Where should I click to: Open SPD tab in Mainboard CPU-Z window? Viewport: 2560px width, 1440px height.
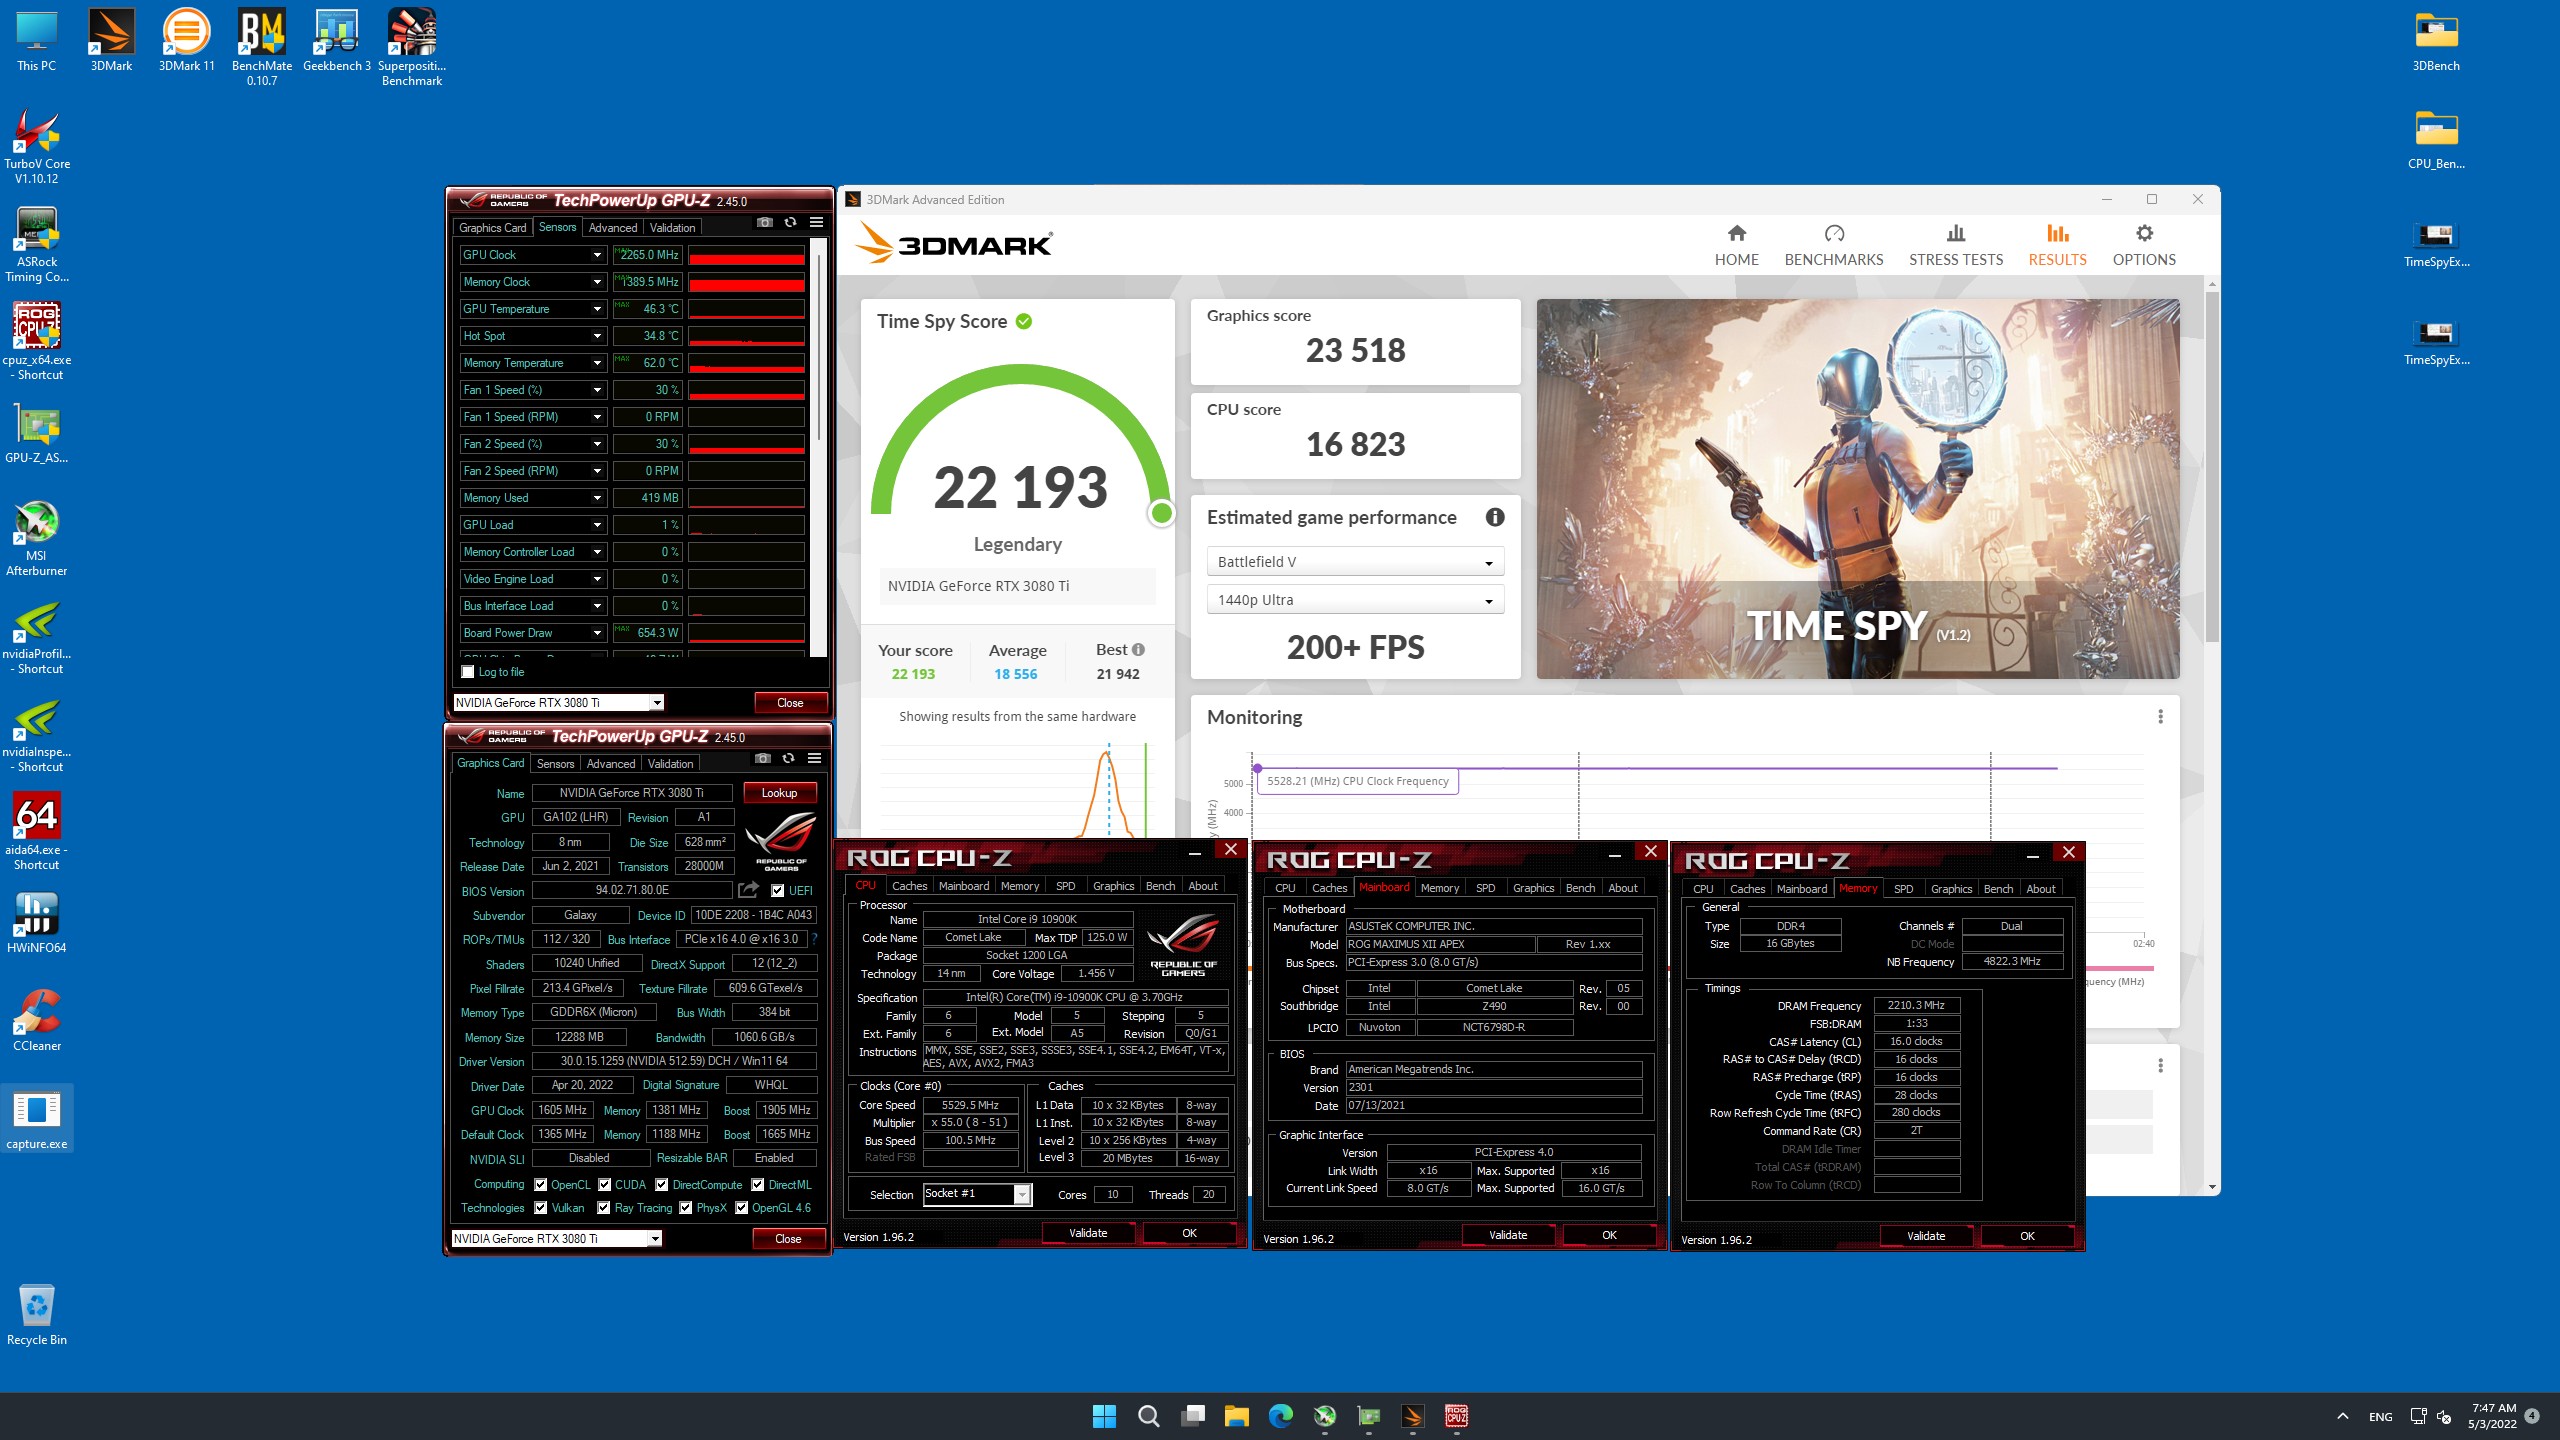pyautogui.click(x=1485, y=888)
